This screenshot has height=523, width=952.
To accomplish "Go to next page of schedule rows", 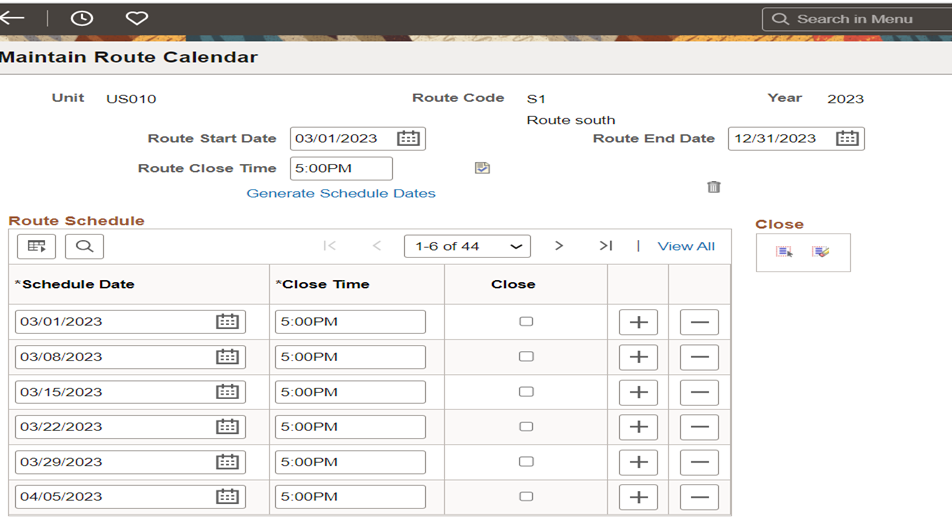I will [559, 245].
